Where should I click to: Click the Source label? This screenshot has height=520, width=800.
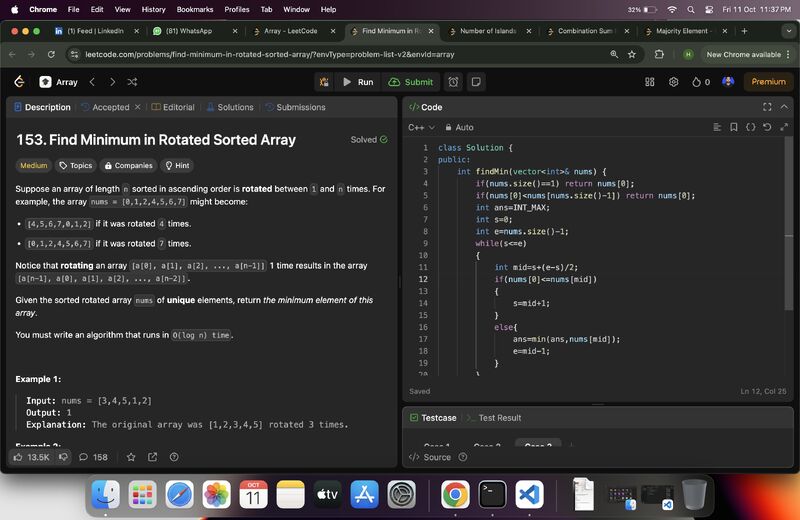[x=437, y=457]
